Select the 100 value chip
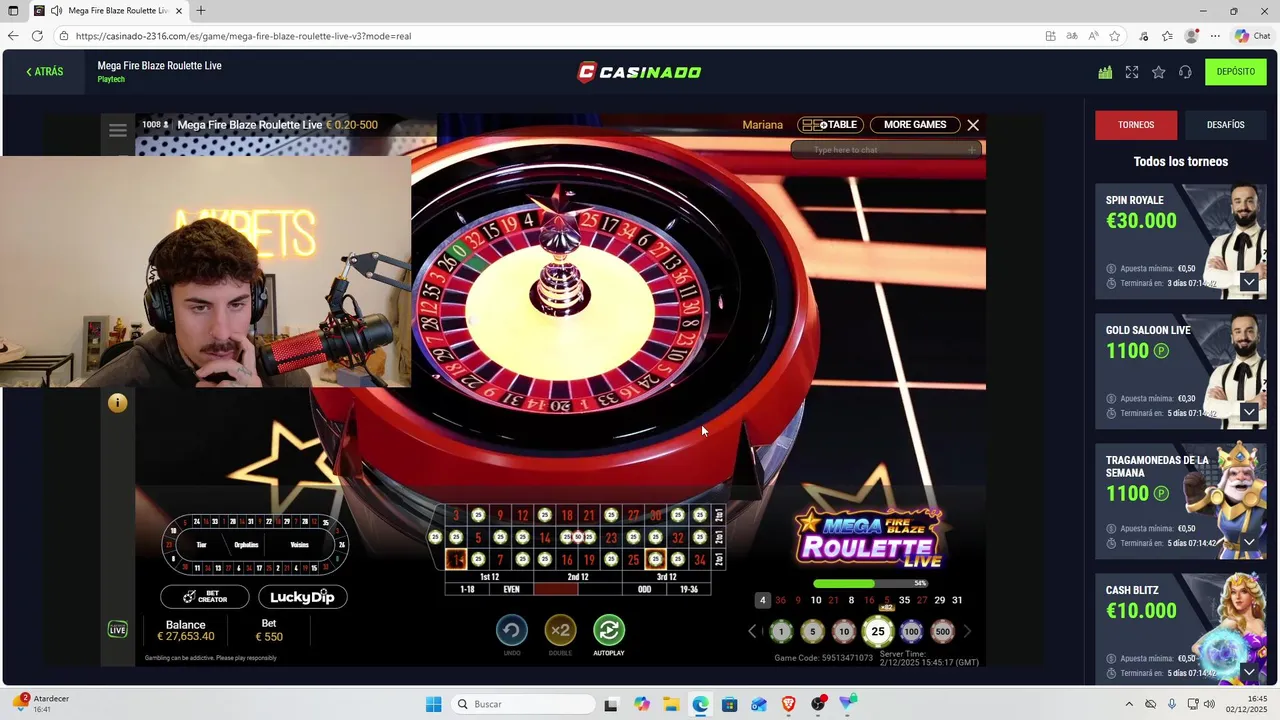The image size is (1280, 720). pyautogui.click(x=911, y=631)
